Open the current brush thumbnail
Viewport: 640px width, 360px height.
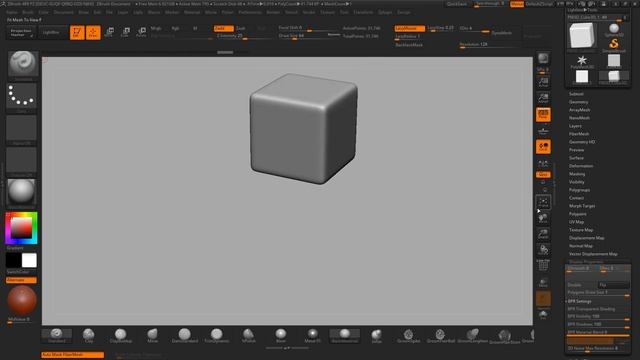point(23,64)
